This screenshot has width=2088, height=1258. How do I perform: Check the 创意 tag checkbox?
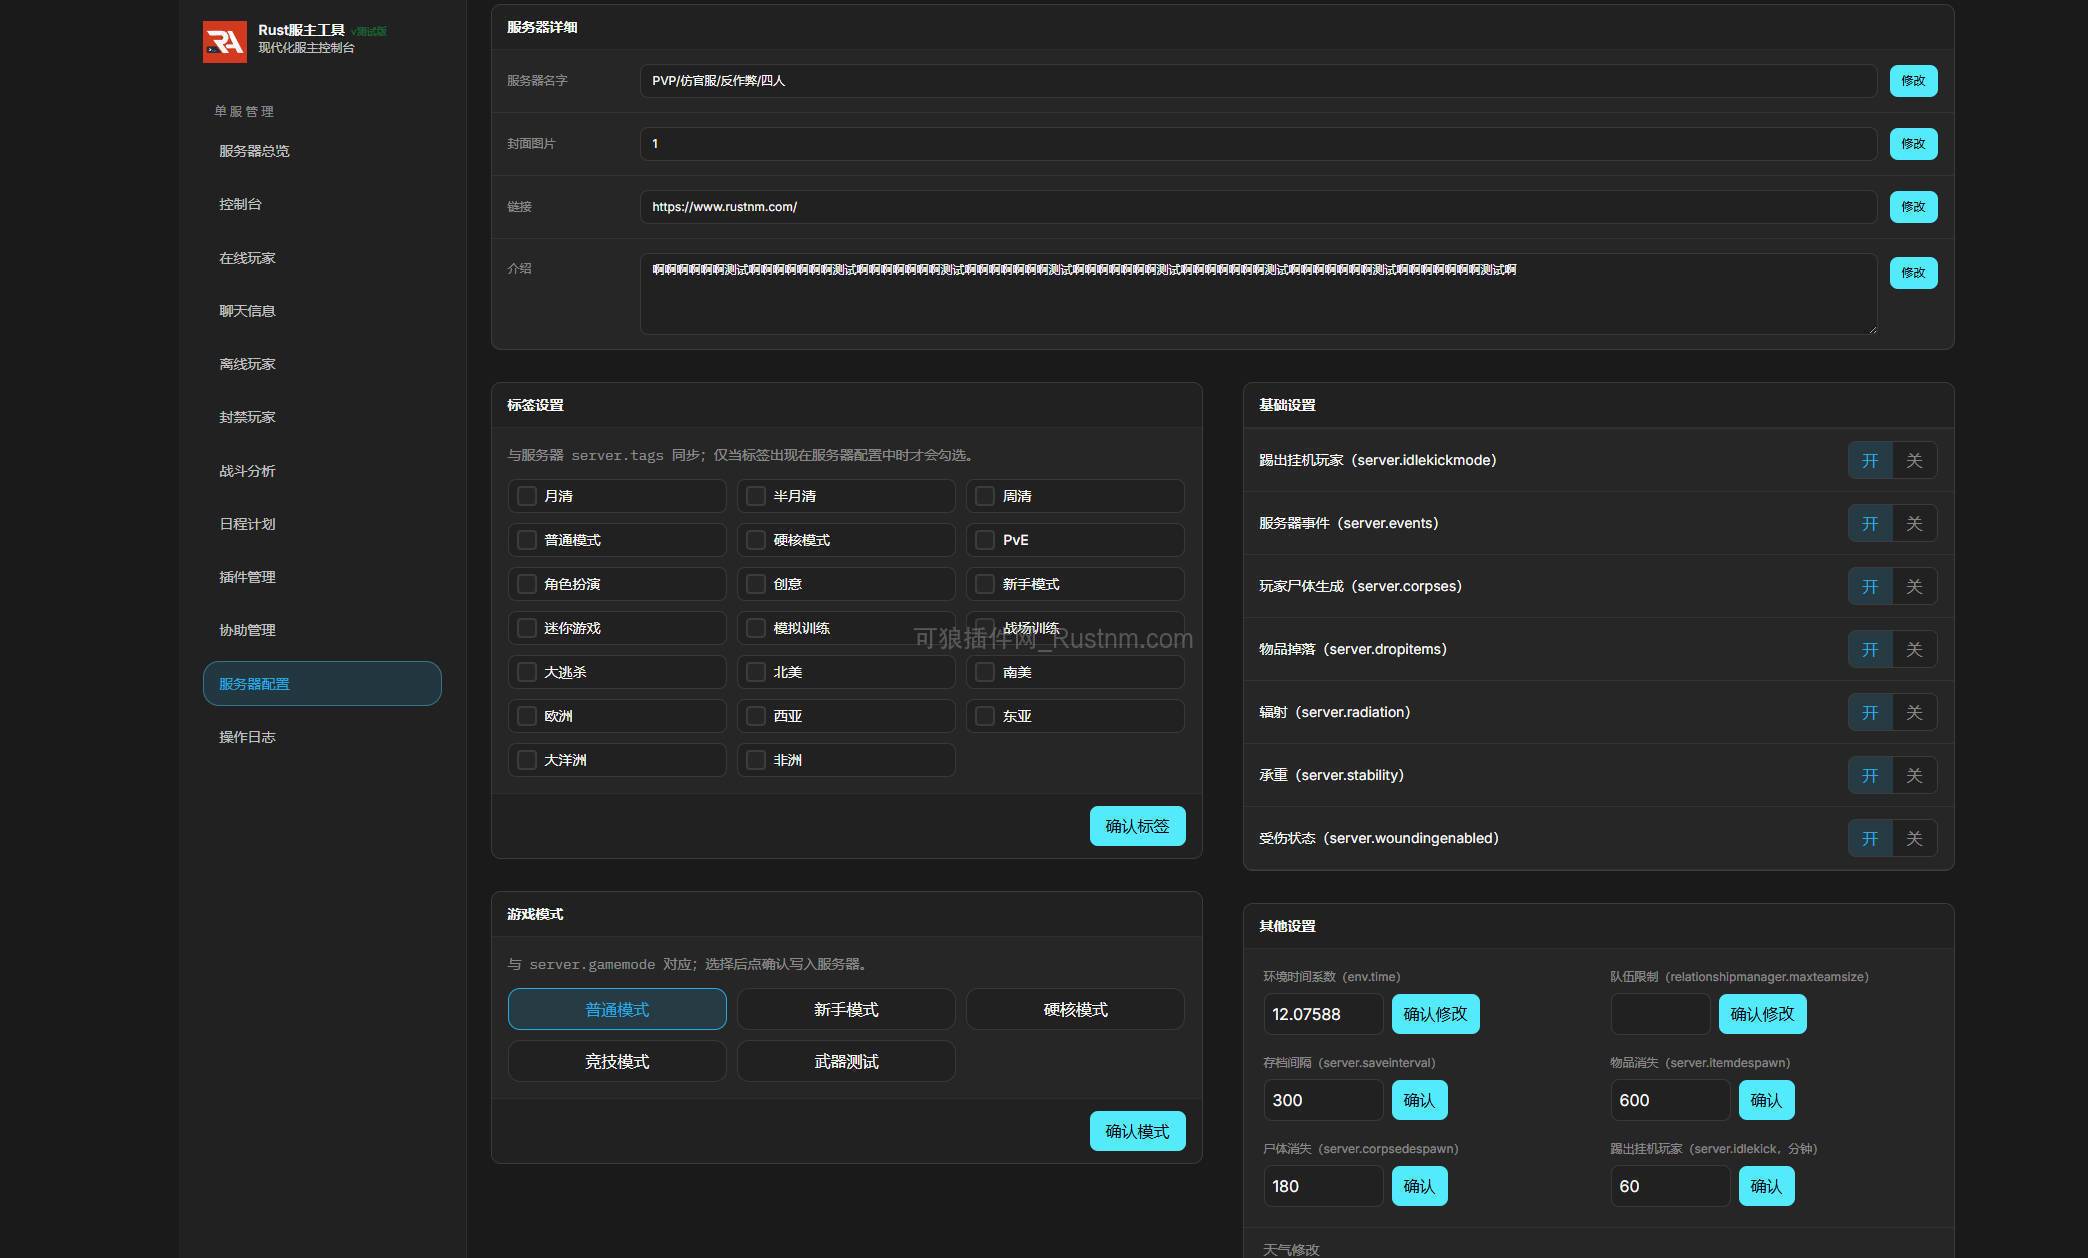coord(756,584)
